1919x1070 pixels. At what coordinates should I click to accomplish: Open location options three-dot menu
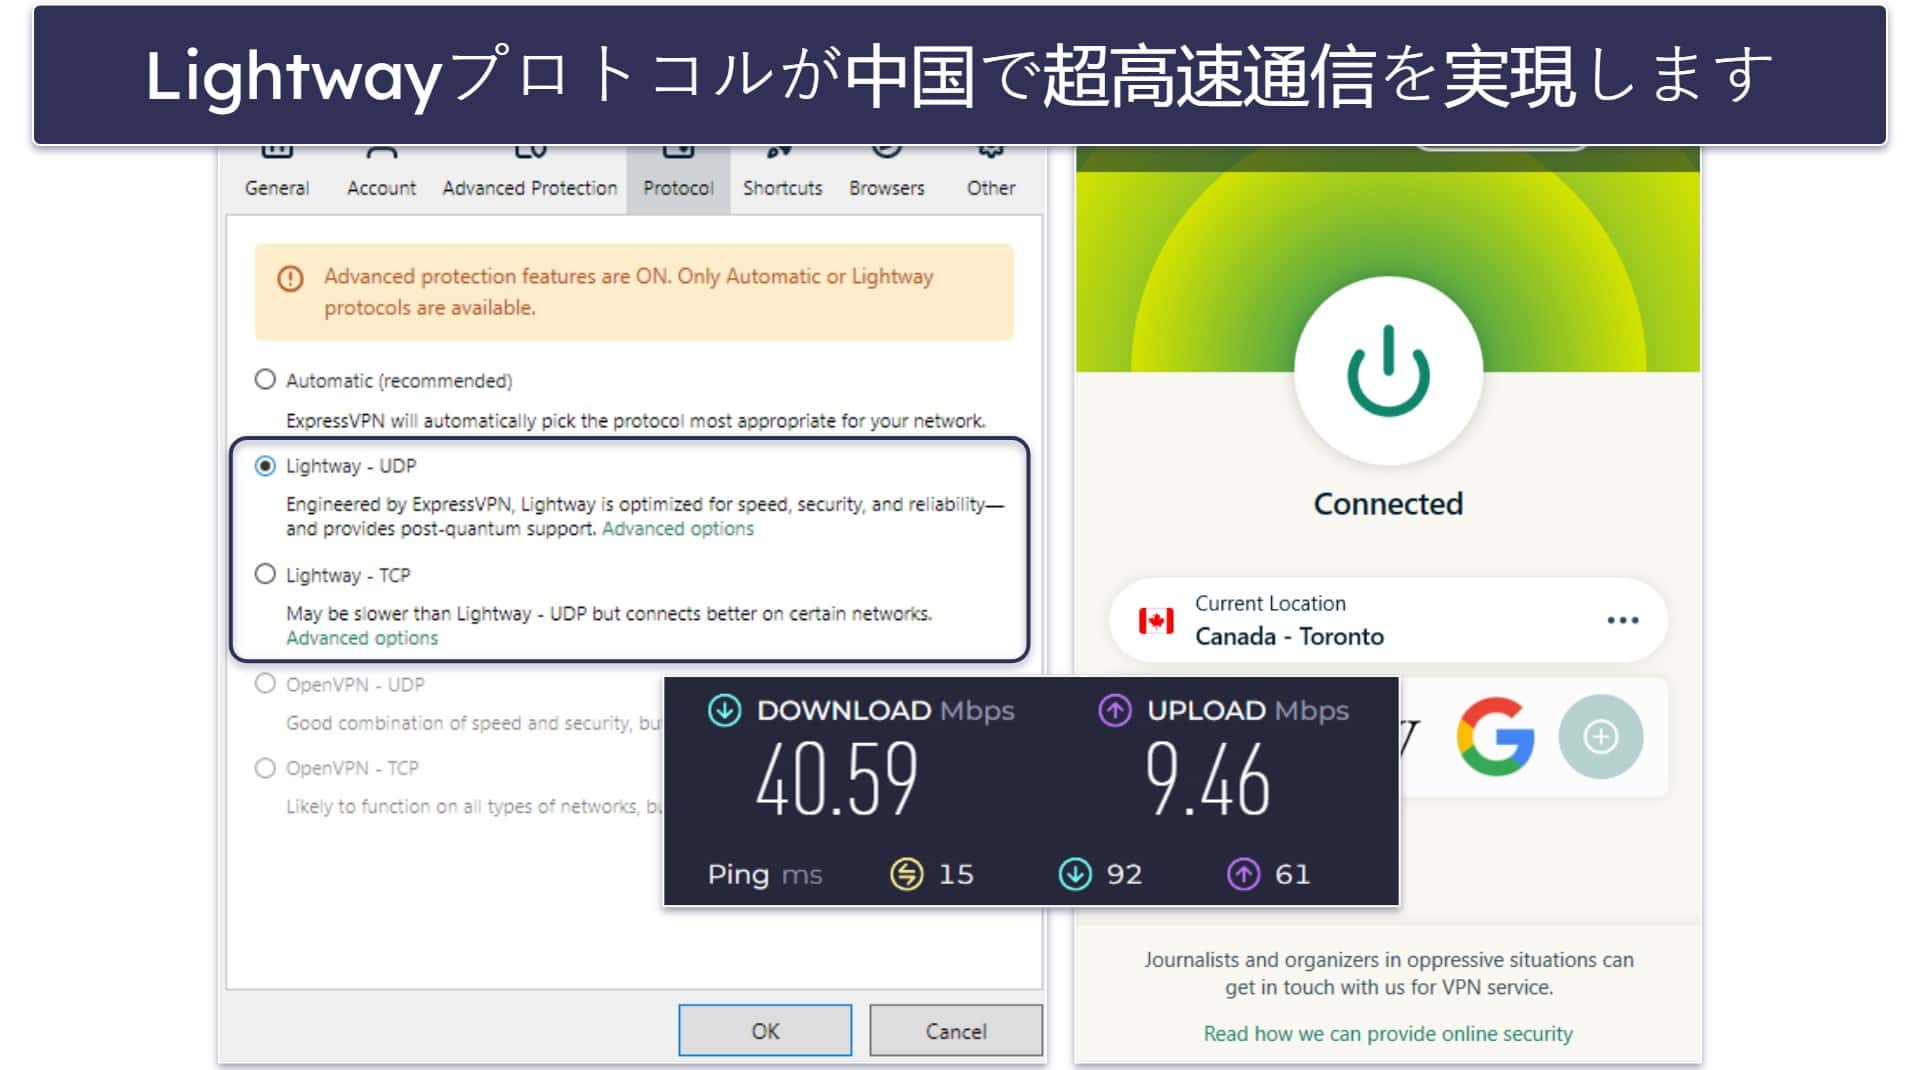[1622, 620]
